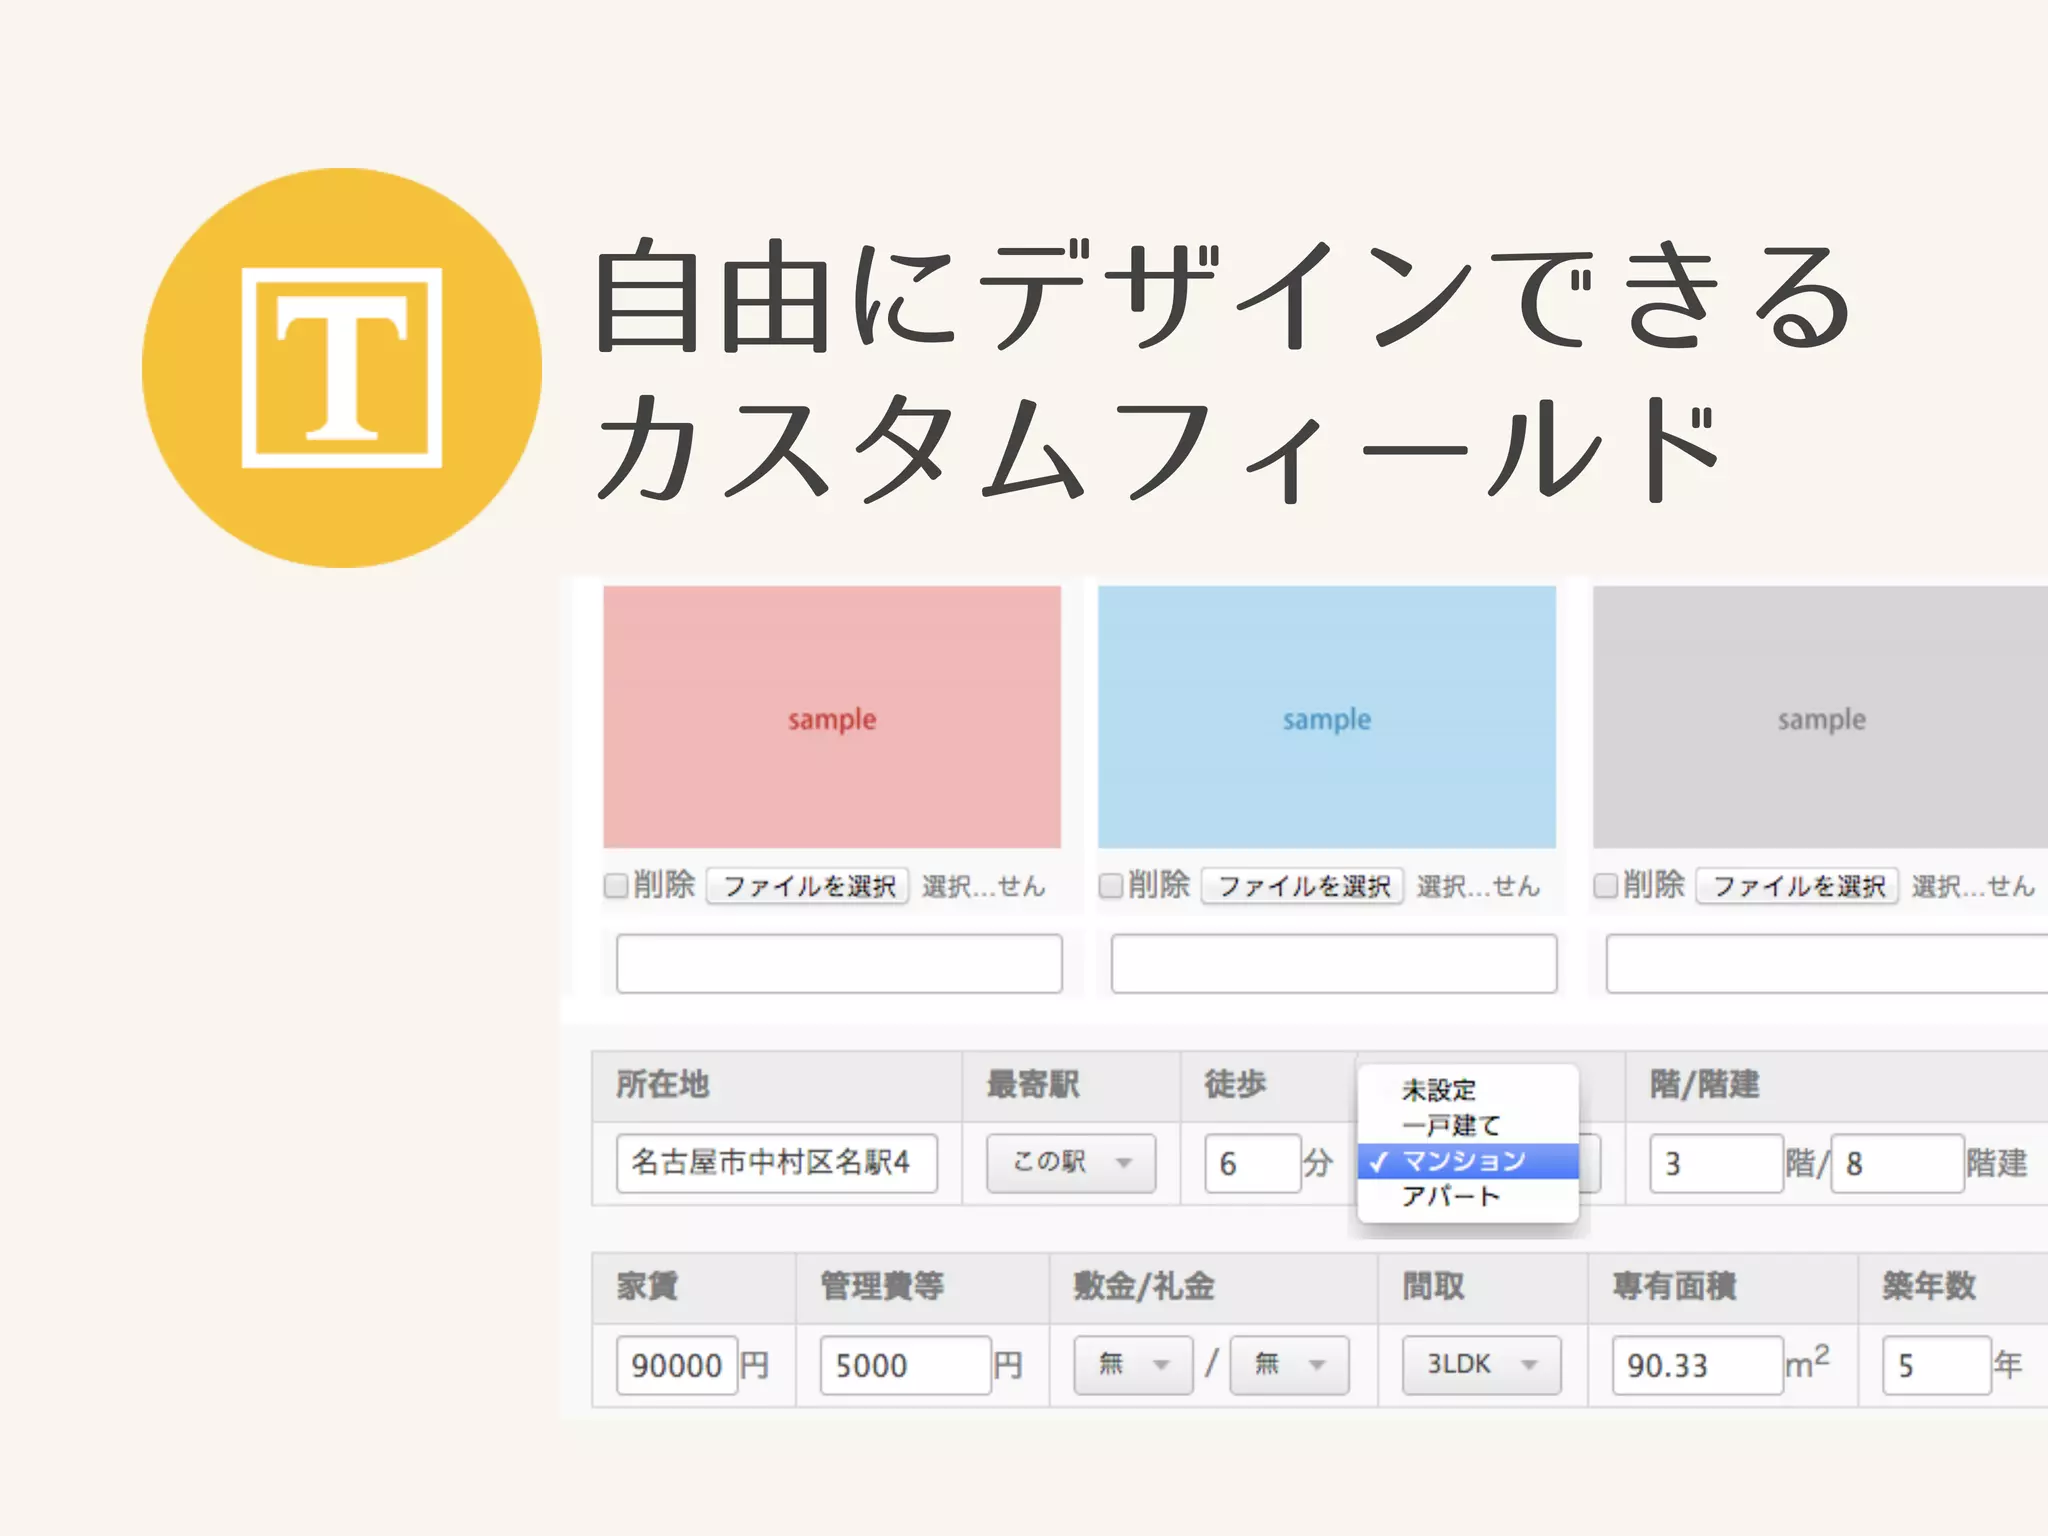Click the total floors field showing 8
The height and width of the screenshot is (1536, 2048).
[1898, 1163]
